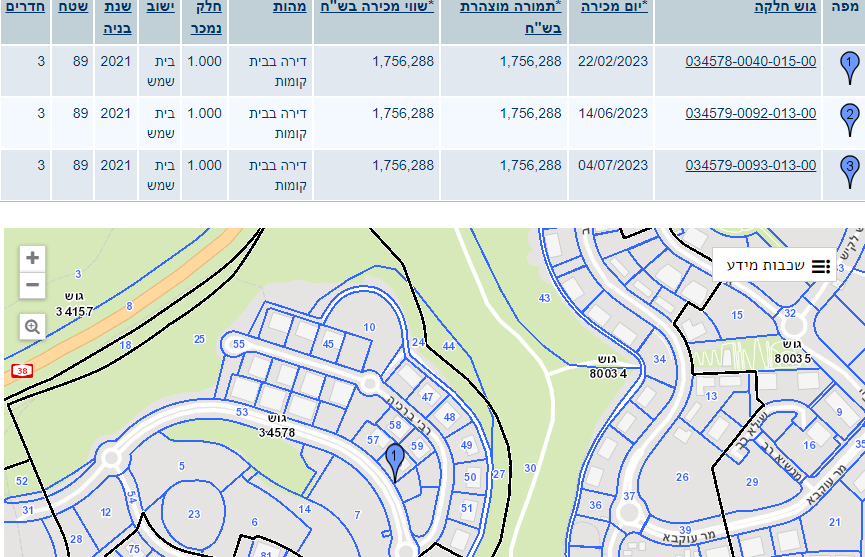This screenshot has height=557, width=865.
Task: Sort by תמורה מוצהרת בש"ח column header
Action: coord(510,17)
